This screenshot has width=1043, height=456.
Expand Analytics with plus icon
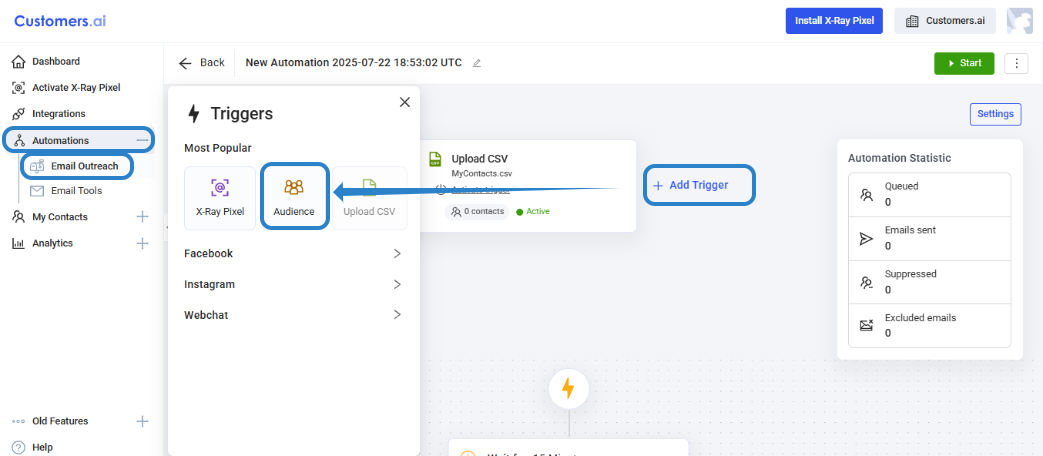point(142,243)
